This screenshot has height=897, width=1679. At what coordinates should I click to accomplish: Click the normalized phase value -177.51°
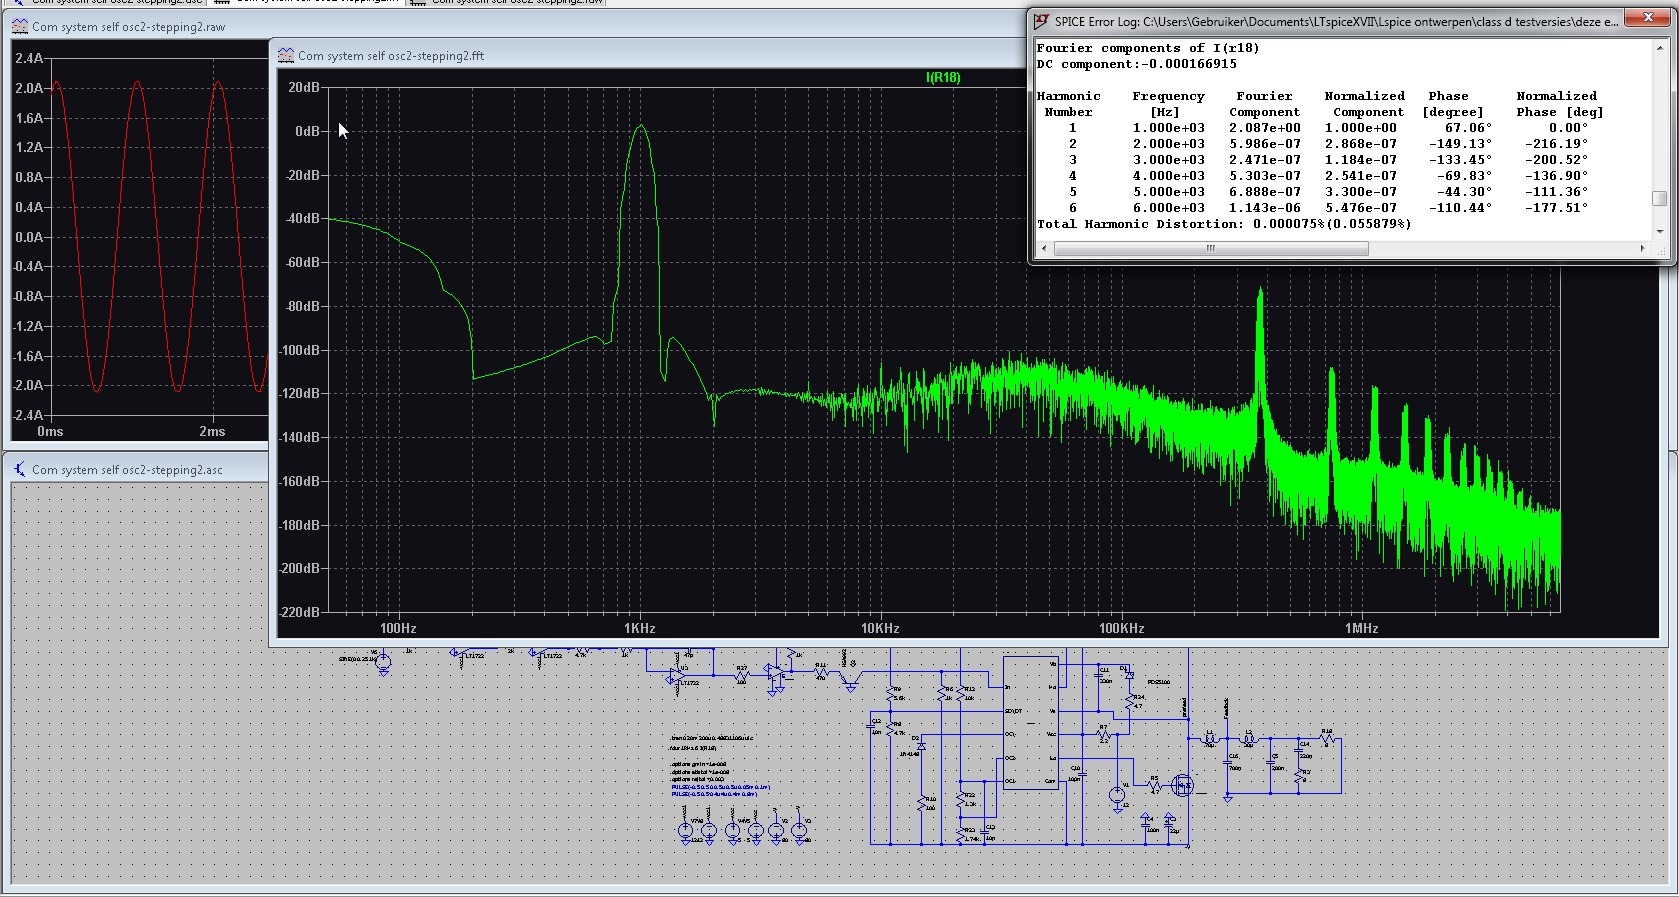pyautogui.click(x=1557, y=208)
